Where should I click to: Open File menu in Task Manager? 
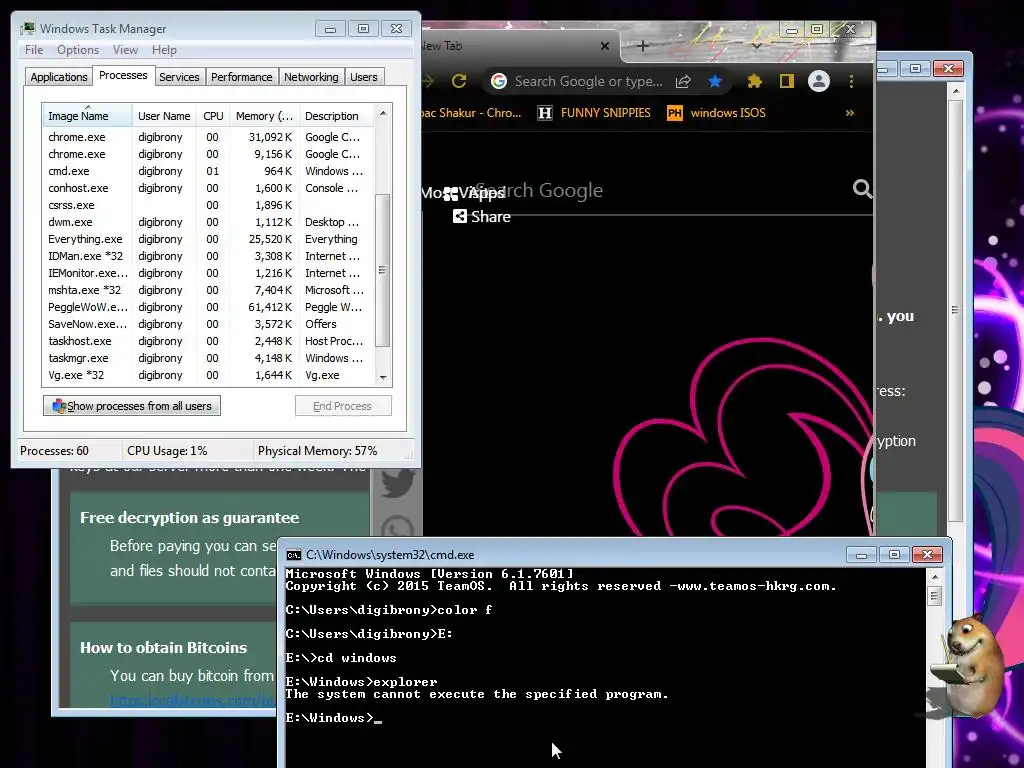click(x=34, y=50)
